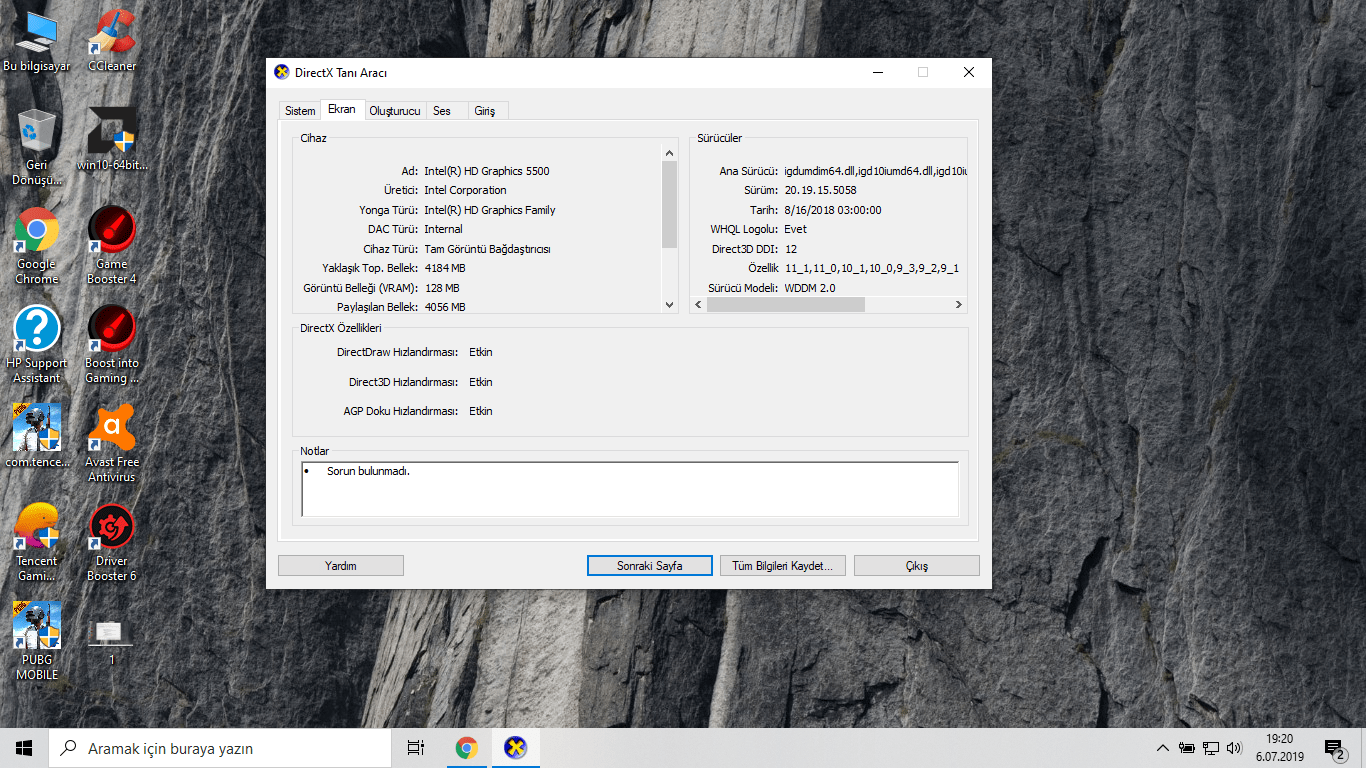Click Tüm Bilgileri Kaydet button
This screenshot has height=768, width=1366.
783,566
